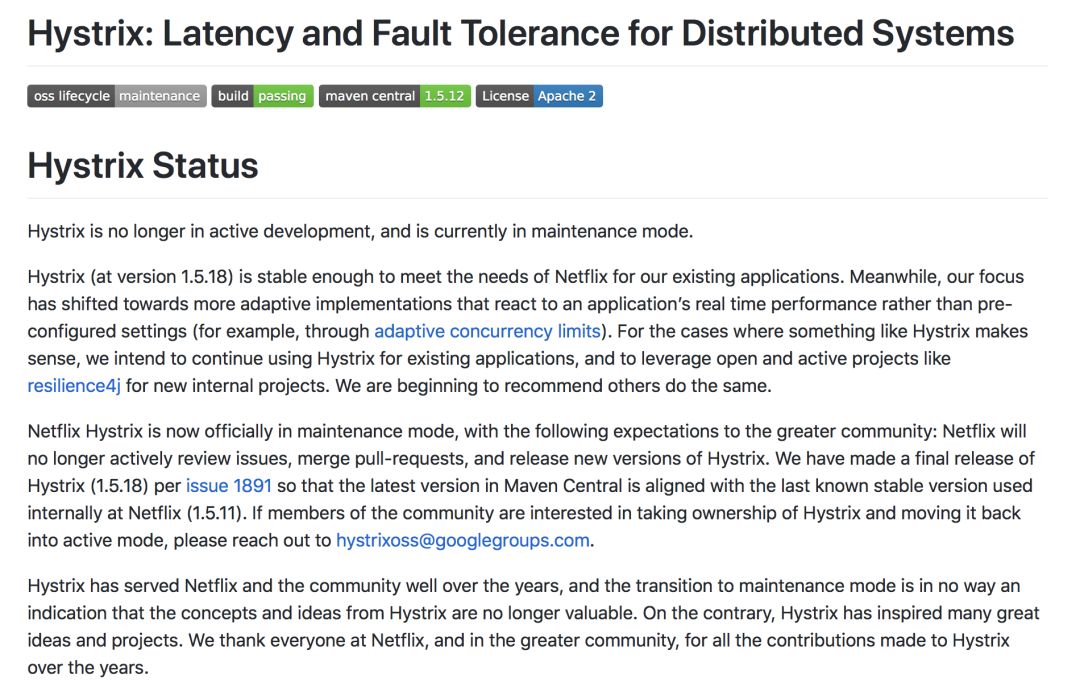Open the build passing badge
The height and width of the screenshot is (692, 1080).
point(262,96)
